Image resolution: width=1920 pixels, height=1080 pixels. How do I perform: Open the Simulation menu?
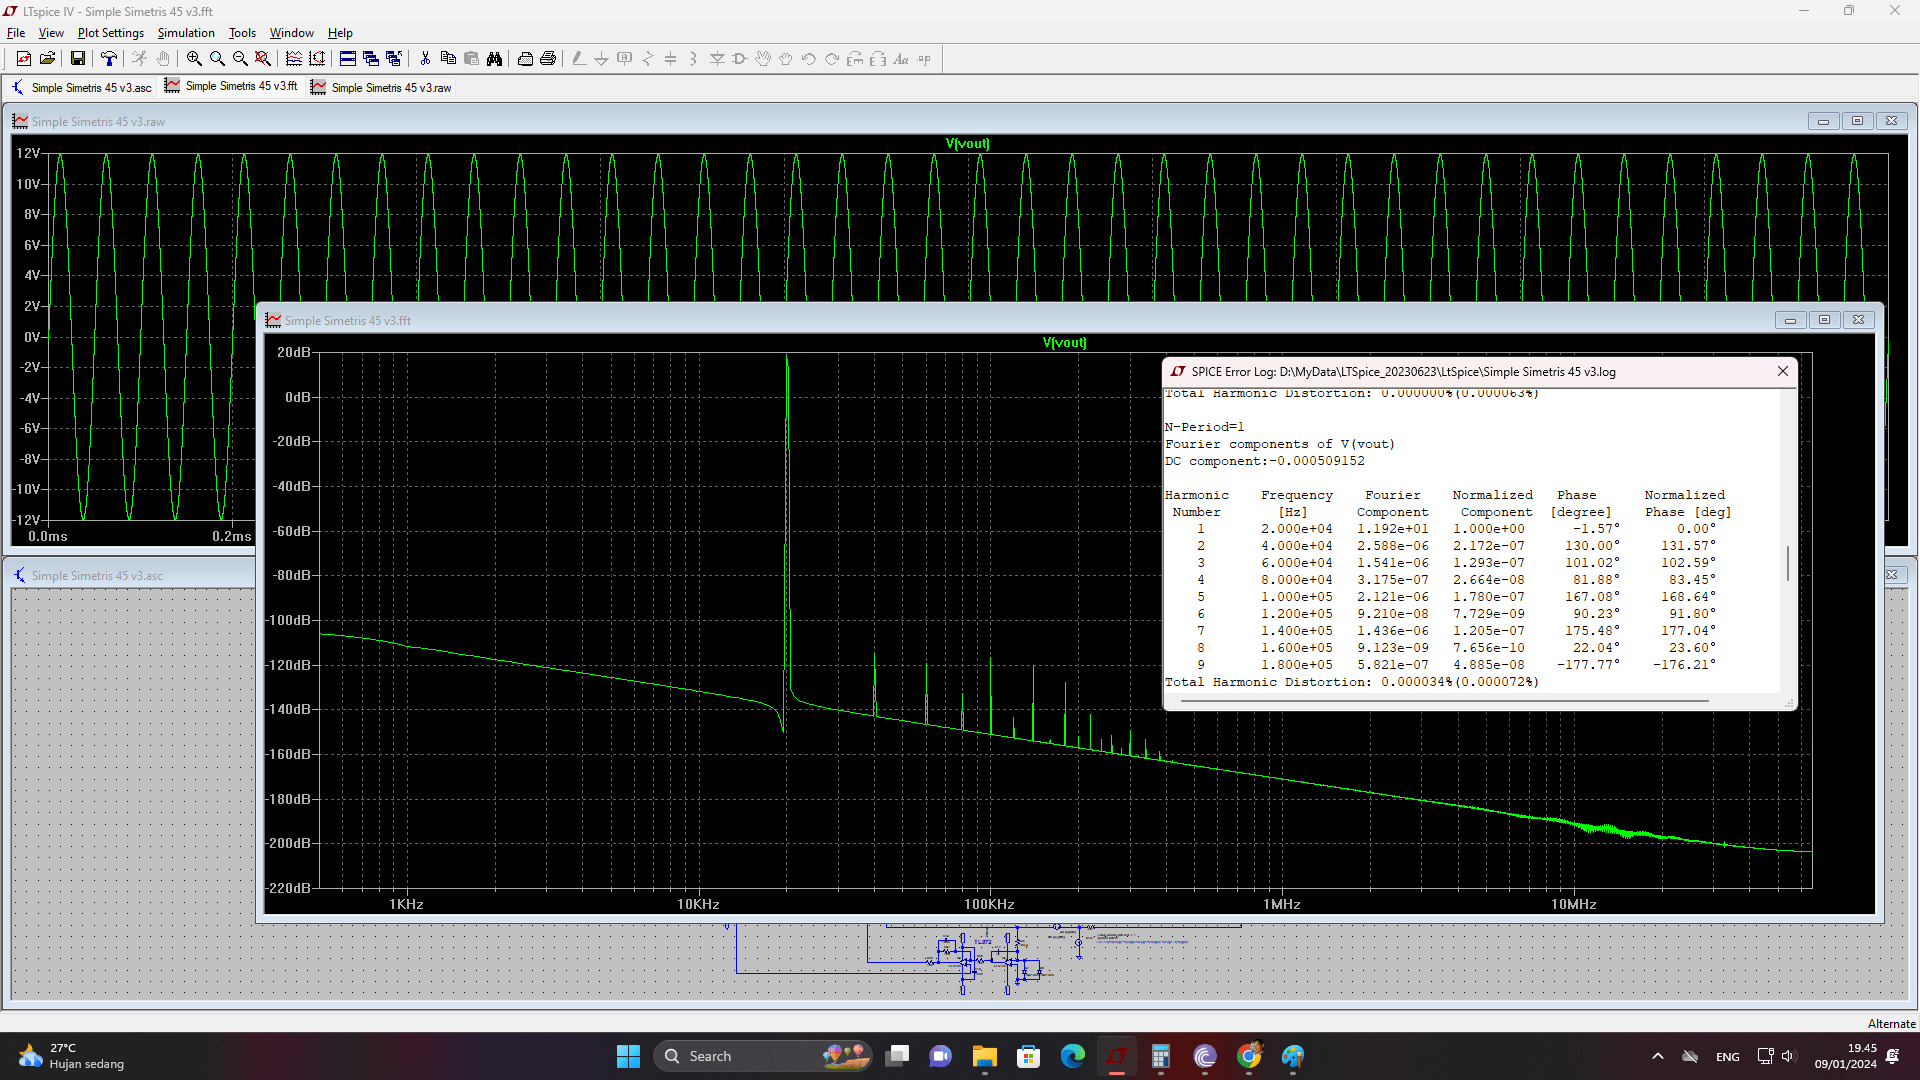[x=186, y=33]
